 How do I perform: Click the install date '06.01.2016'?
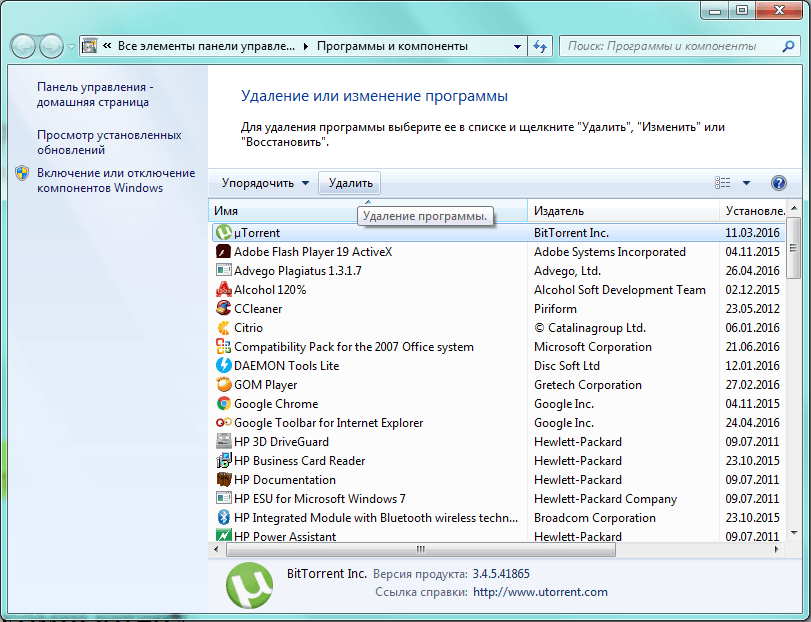pyautogui.click(x=752, y=328)
